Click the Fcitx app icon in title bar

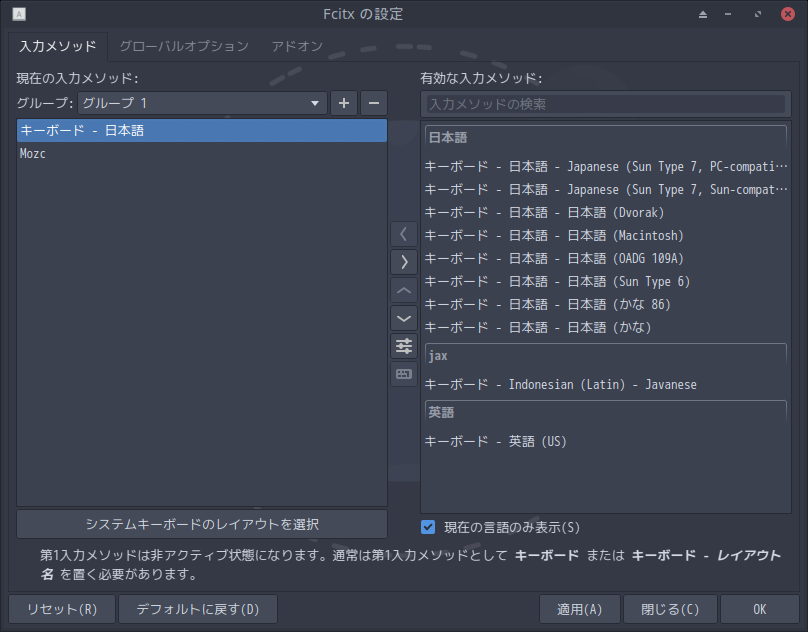point(19,14)
